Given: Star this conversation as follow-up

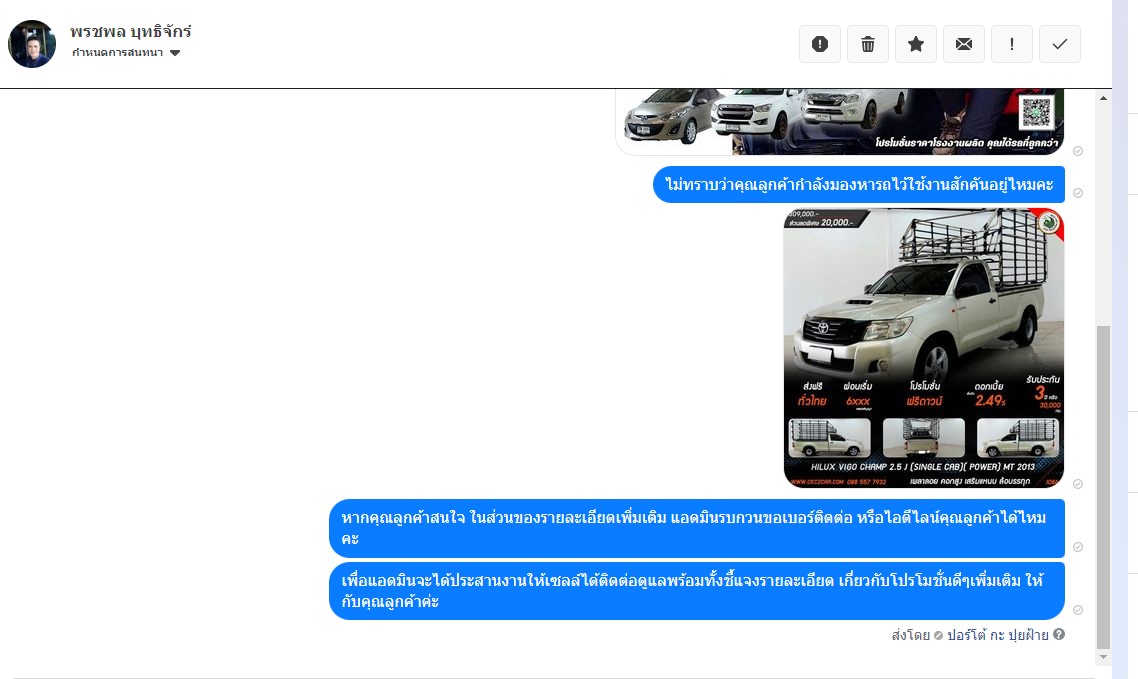Looking at the screenshot, I should [x=916, y=44].
